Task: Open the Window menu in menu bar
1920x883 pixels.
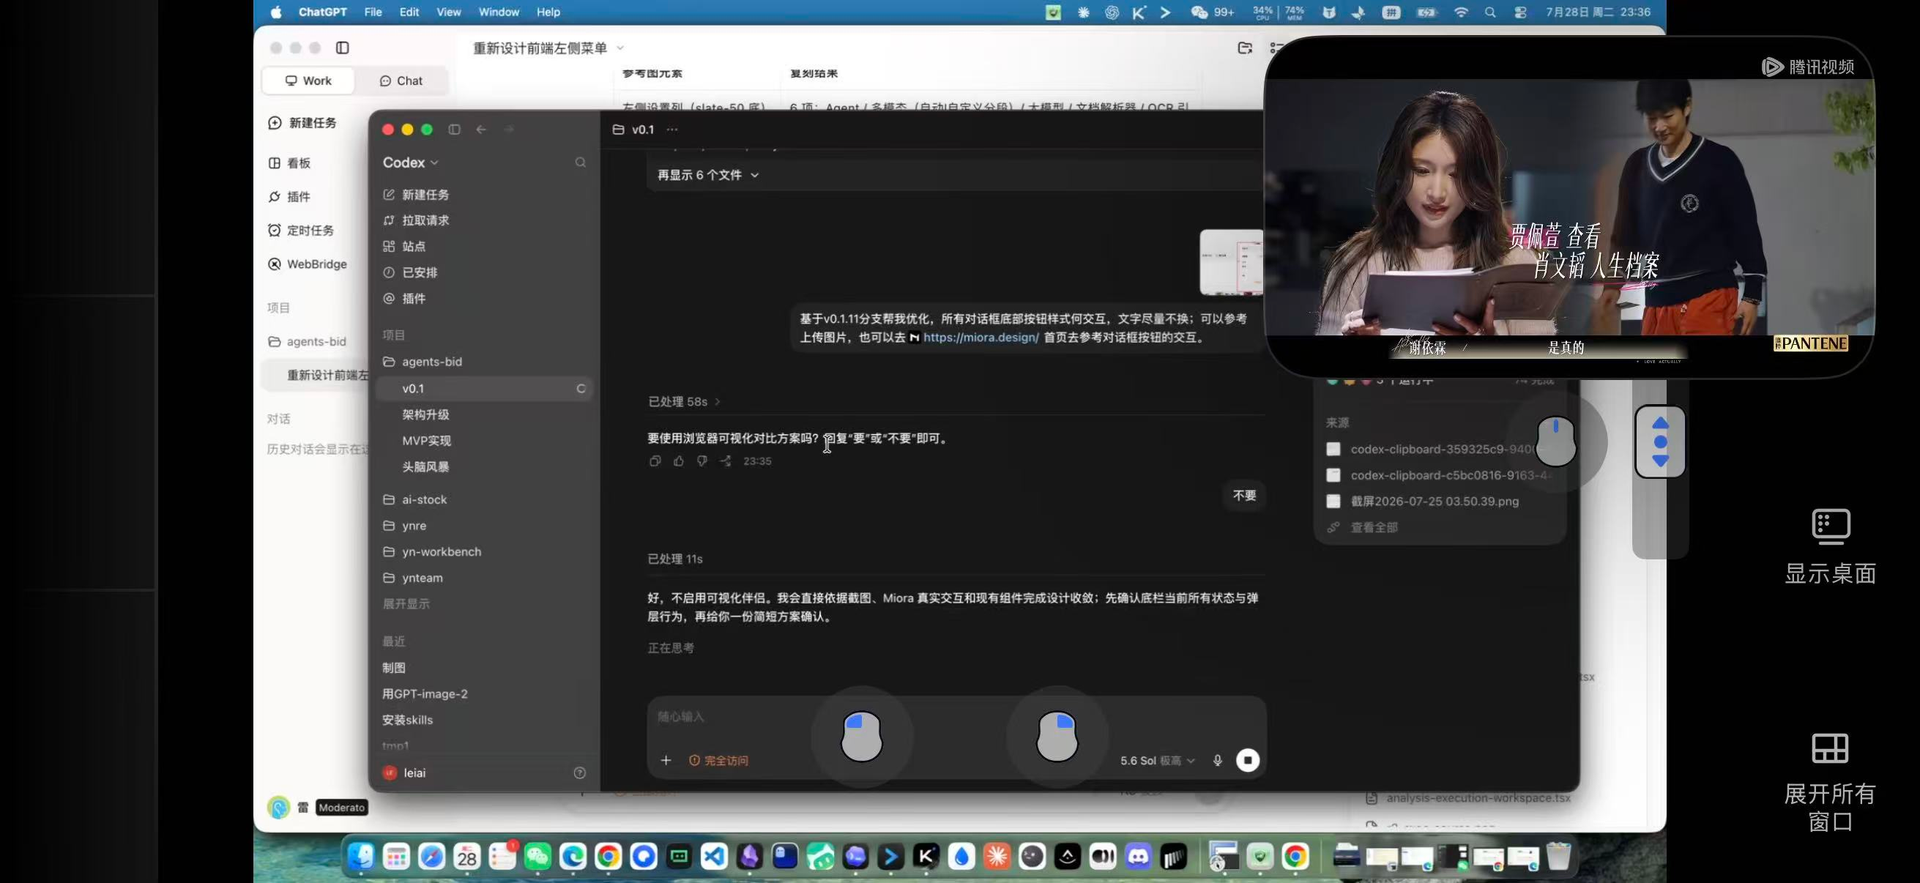Action: tap(498, 12)
